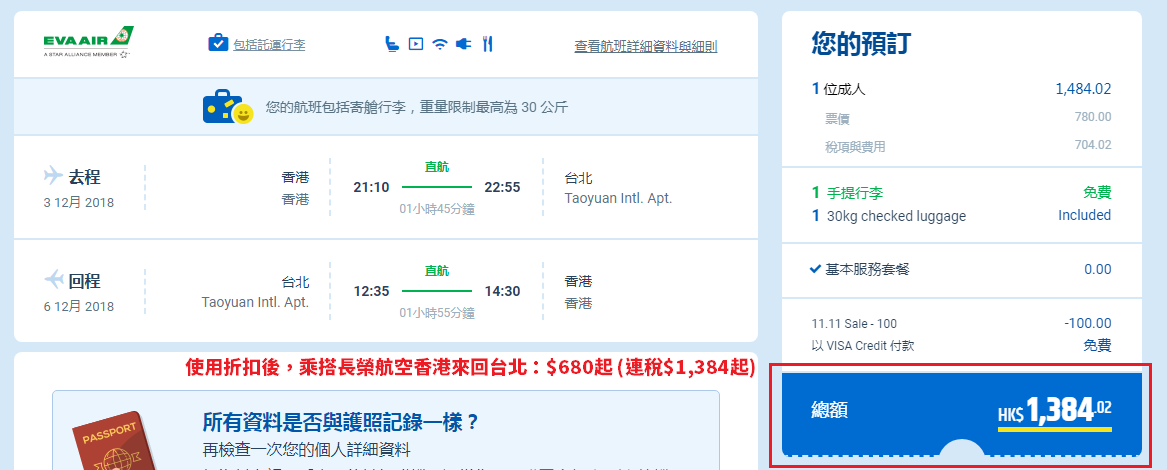Open 查看航班詳細資料與細則 link
The image size is (1167, 470).
[646, 46]
